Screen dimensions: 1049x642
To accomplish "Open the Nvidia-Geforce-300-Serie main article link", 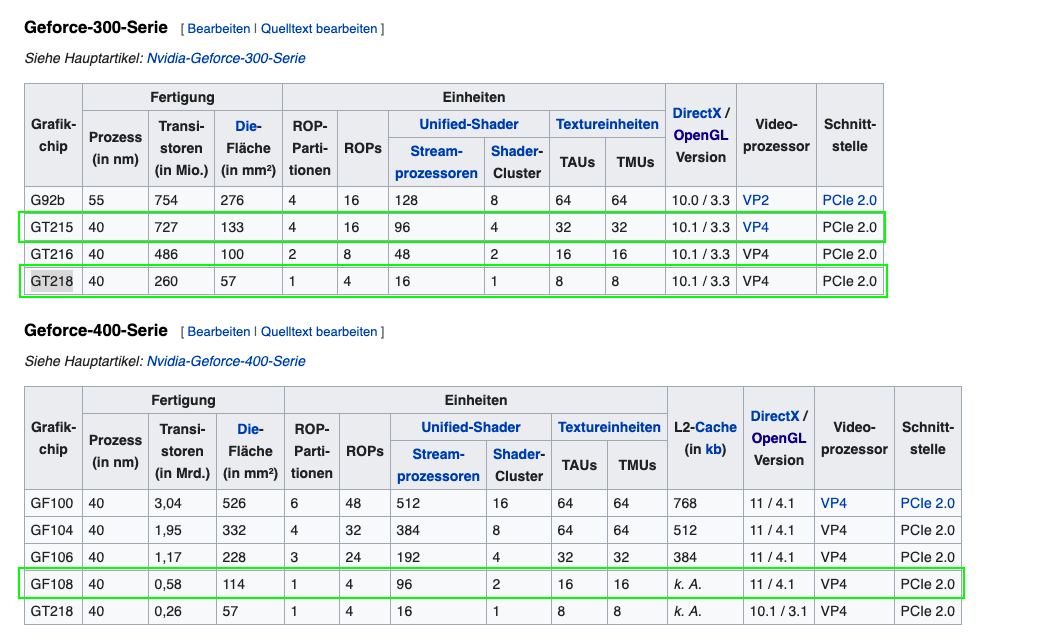I will 226,58.
